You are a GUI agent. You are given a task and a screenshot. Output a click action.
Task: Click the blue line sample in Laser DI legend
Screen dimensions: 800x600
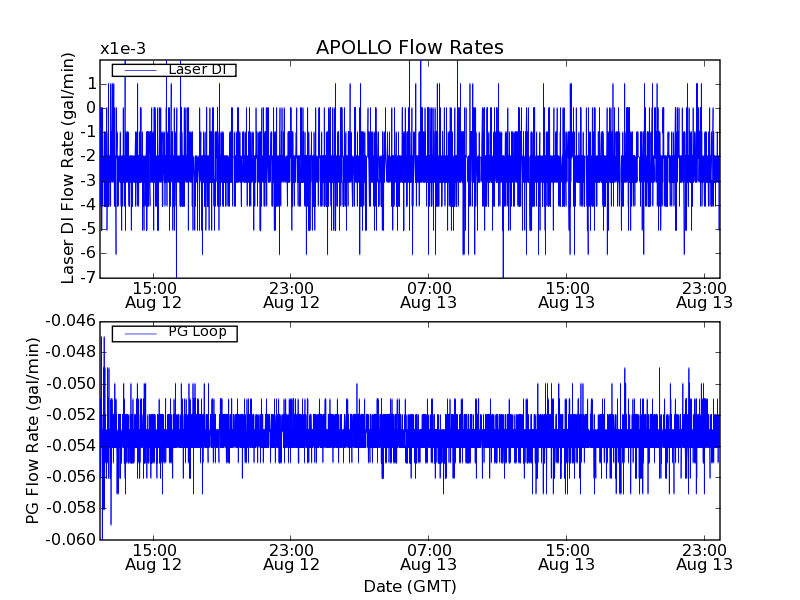click(x=138, y=70)
